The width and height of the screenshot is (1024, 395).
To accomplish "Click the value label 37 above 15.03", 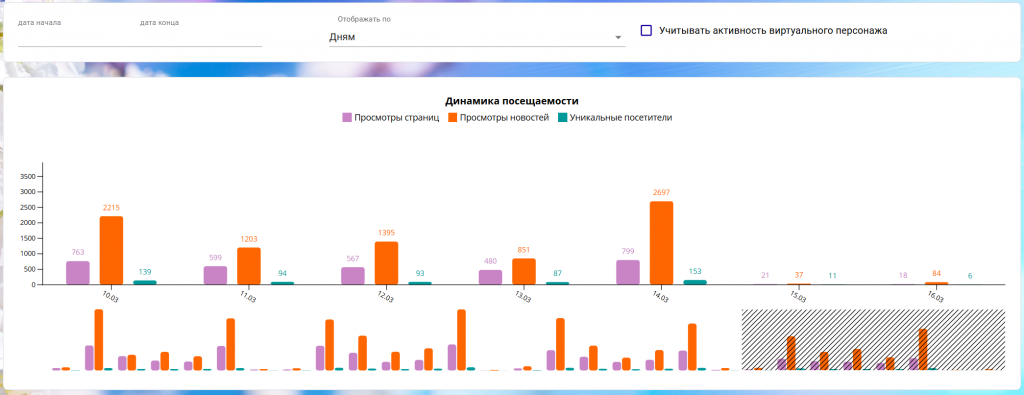I will [799, 276].
